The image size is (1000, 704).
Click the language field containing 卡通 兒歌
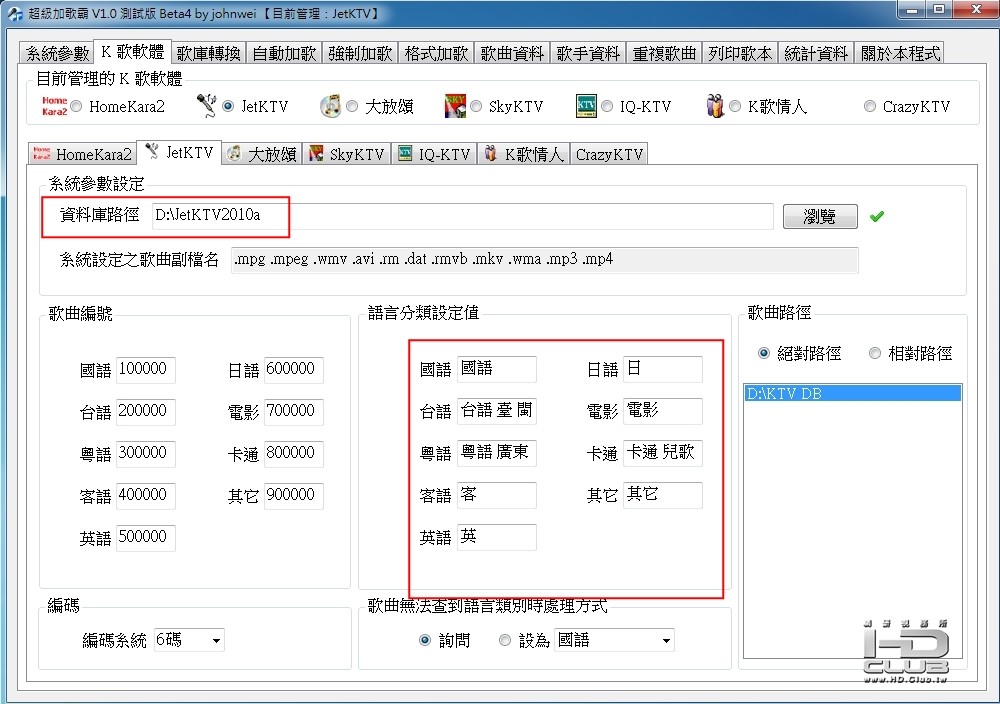(x=663, y=453)
